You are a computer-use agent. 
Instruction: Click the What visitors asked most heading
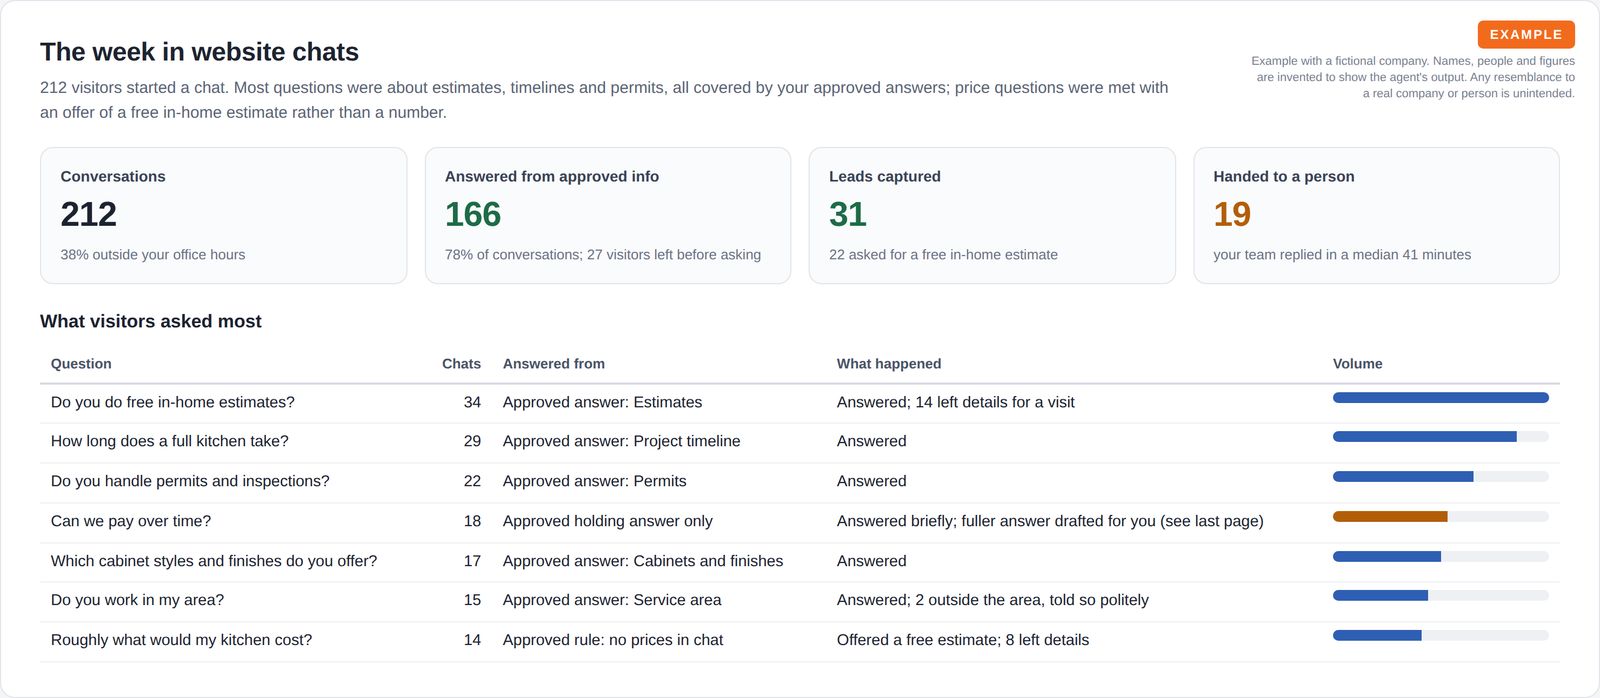tap(151, 321)
